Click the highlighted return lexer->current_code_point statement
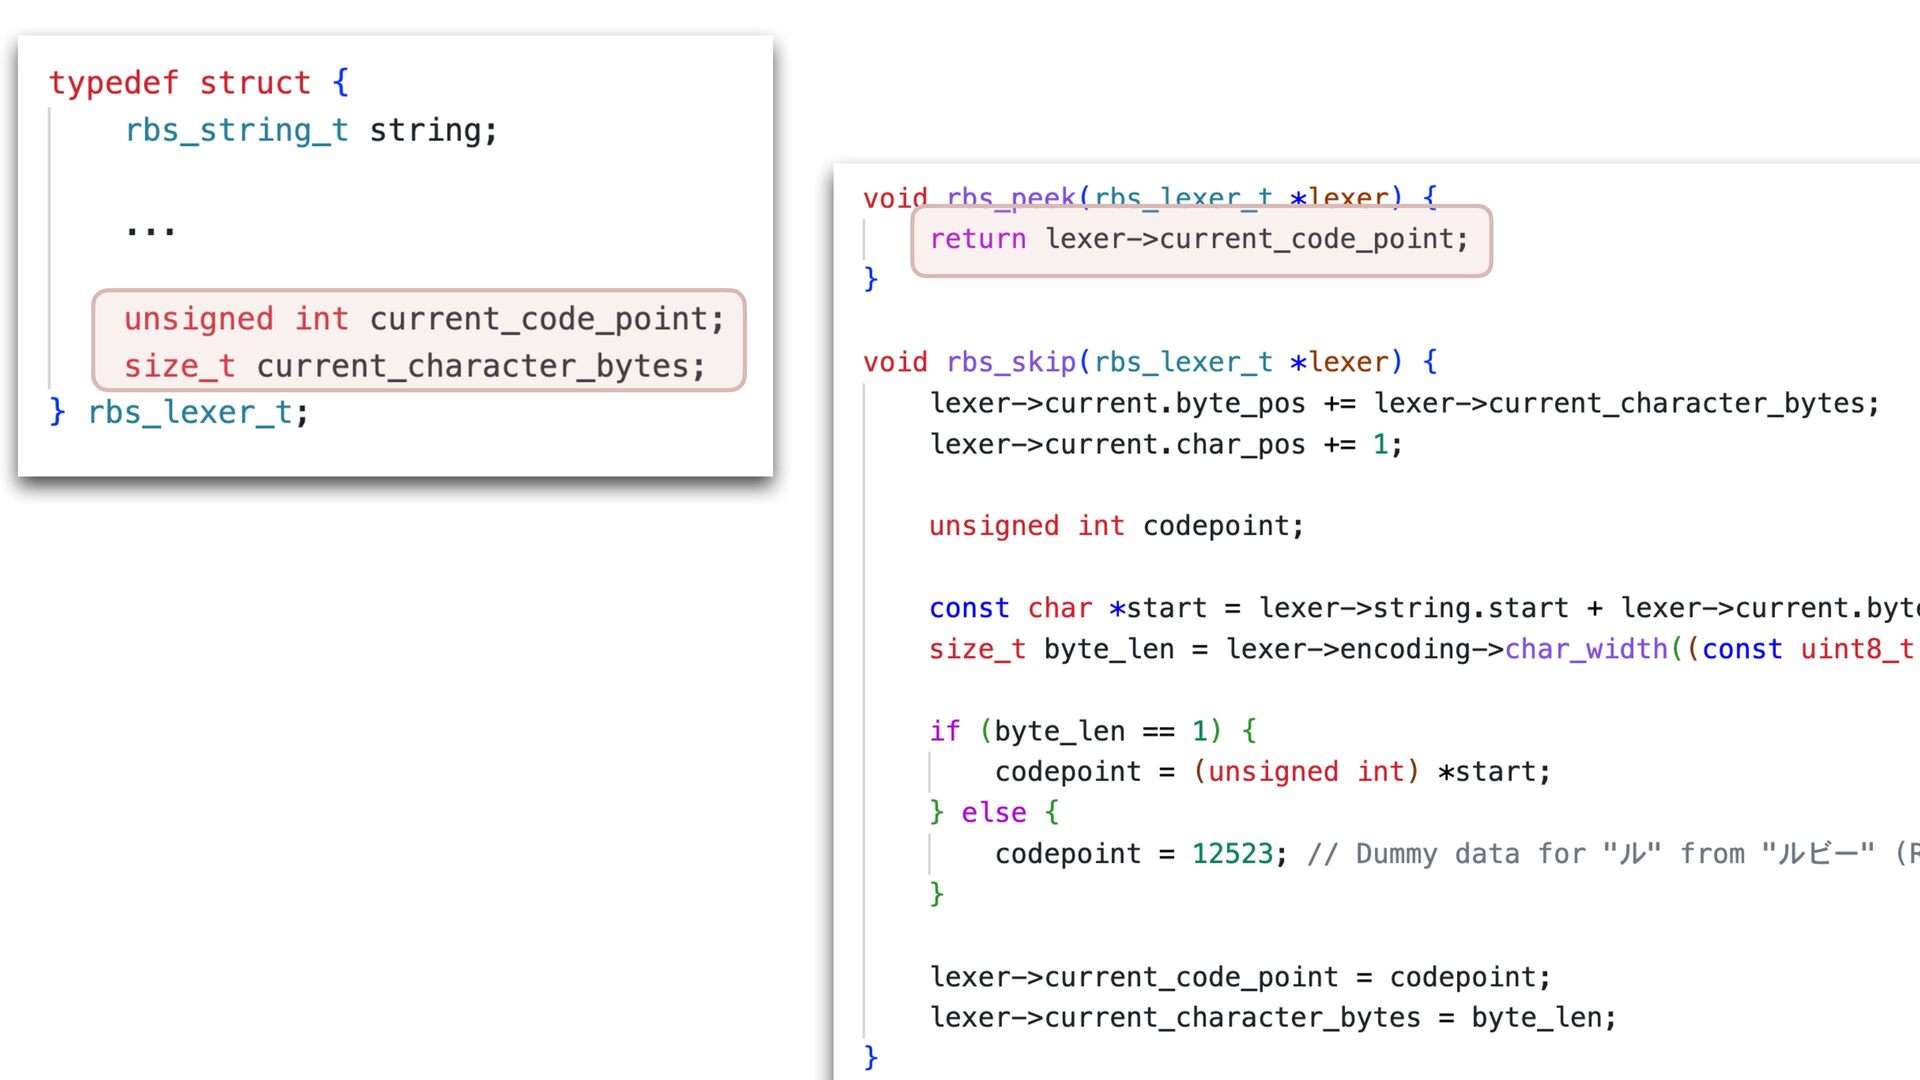This screenshot has height=1080, width=1920. 1199,239
